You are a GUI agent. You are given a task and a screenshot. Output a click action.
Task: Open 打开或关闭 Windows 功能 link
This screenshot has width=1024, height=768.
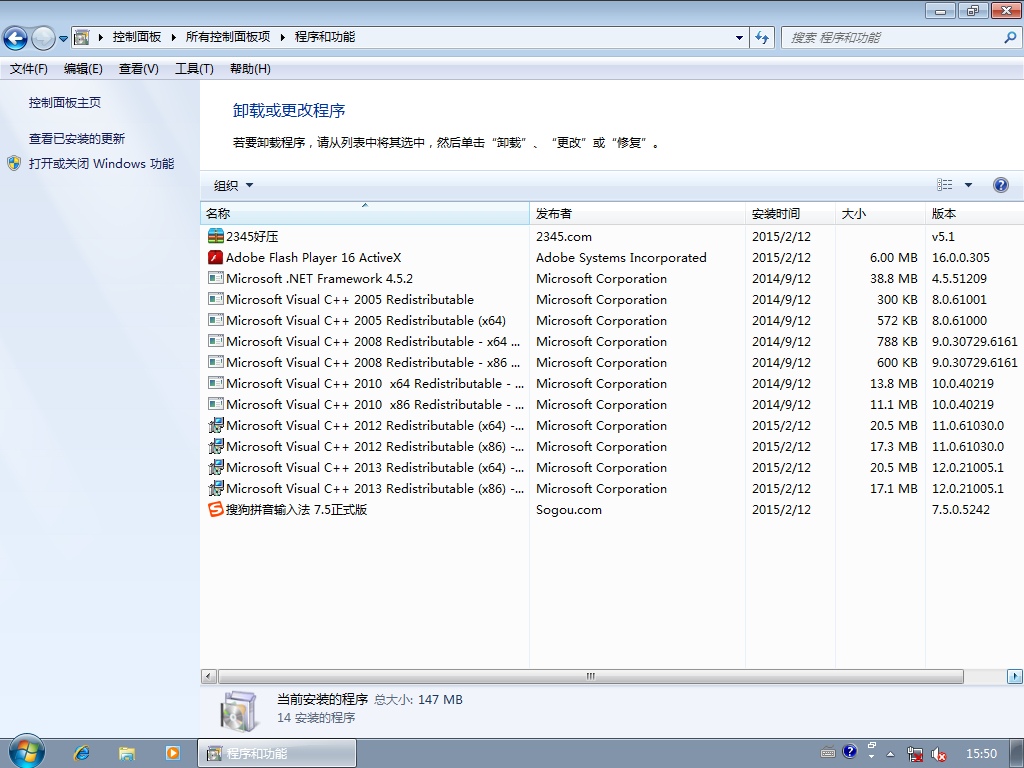click(x=101, y=163)
